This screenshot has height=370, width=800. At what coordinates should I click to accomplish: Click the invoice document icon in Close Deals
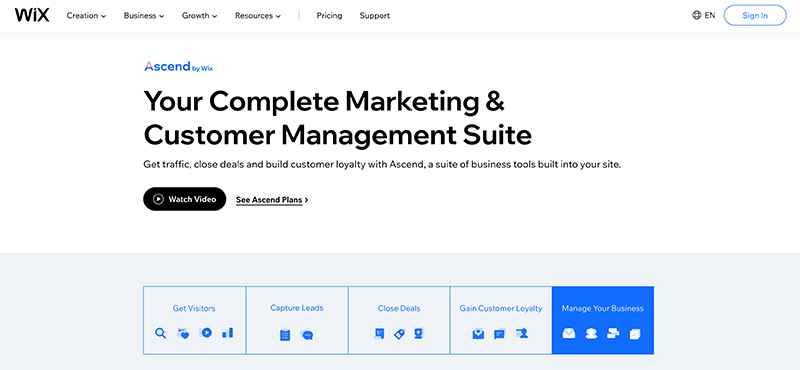379,334
